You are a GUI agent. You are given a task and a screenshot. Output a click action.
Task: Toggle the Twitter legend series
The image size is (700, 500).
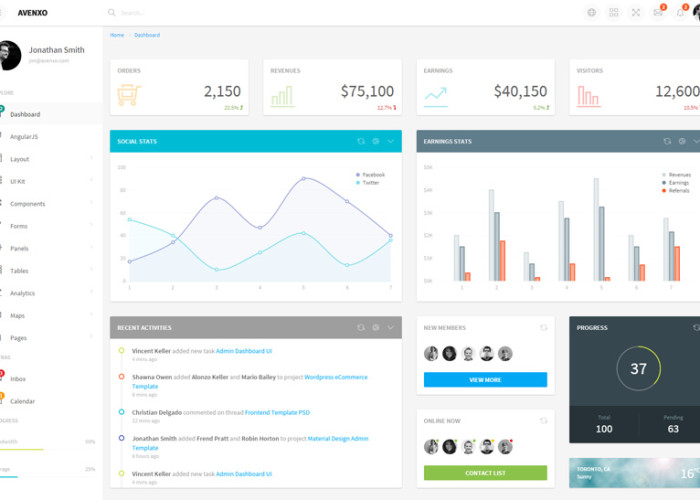pyautogui.click(x=367, y=183)
